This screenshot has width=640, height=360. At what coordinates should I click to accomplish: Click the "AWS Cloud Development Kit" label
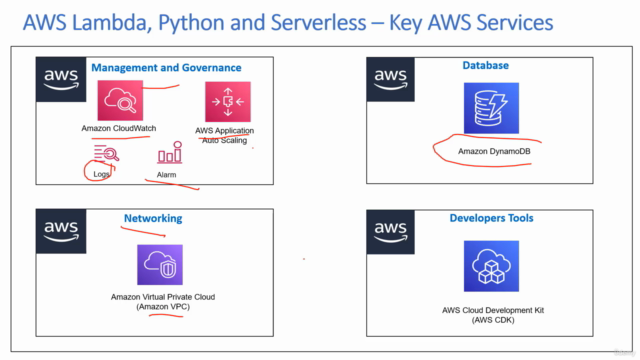click(493, 315)
